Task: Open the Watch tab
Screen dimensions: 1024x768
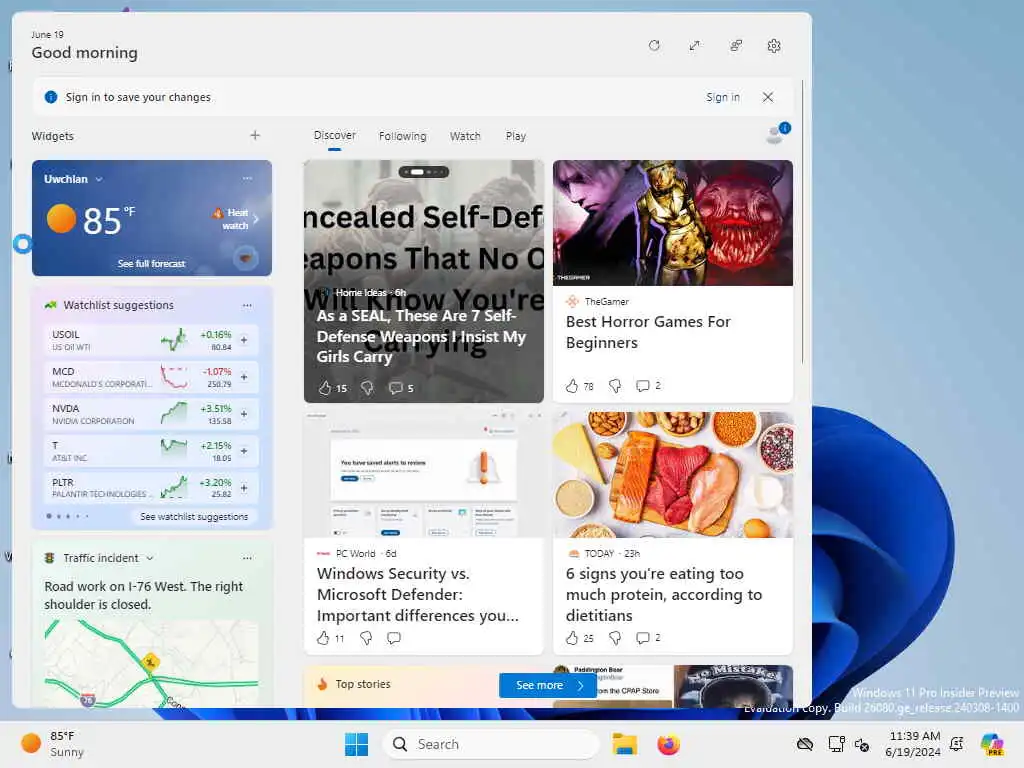Action: pyautogui.click(x=465, y=136)
